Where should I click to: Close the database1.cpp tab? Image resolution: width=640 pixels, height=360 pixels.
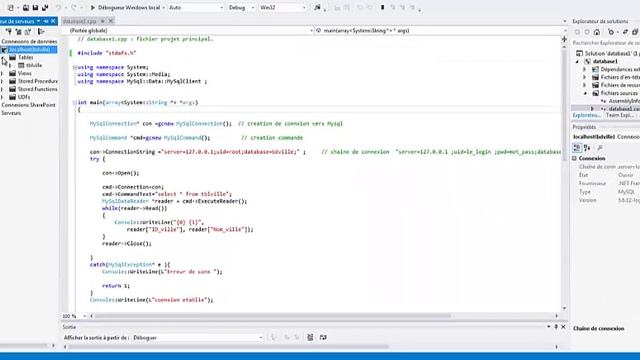tap(111, 21)
